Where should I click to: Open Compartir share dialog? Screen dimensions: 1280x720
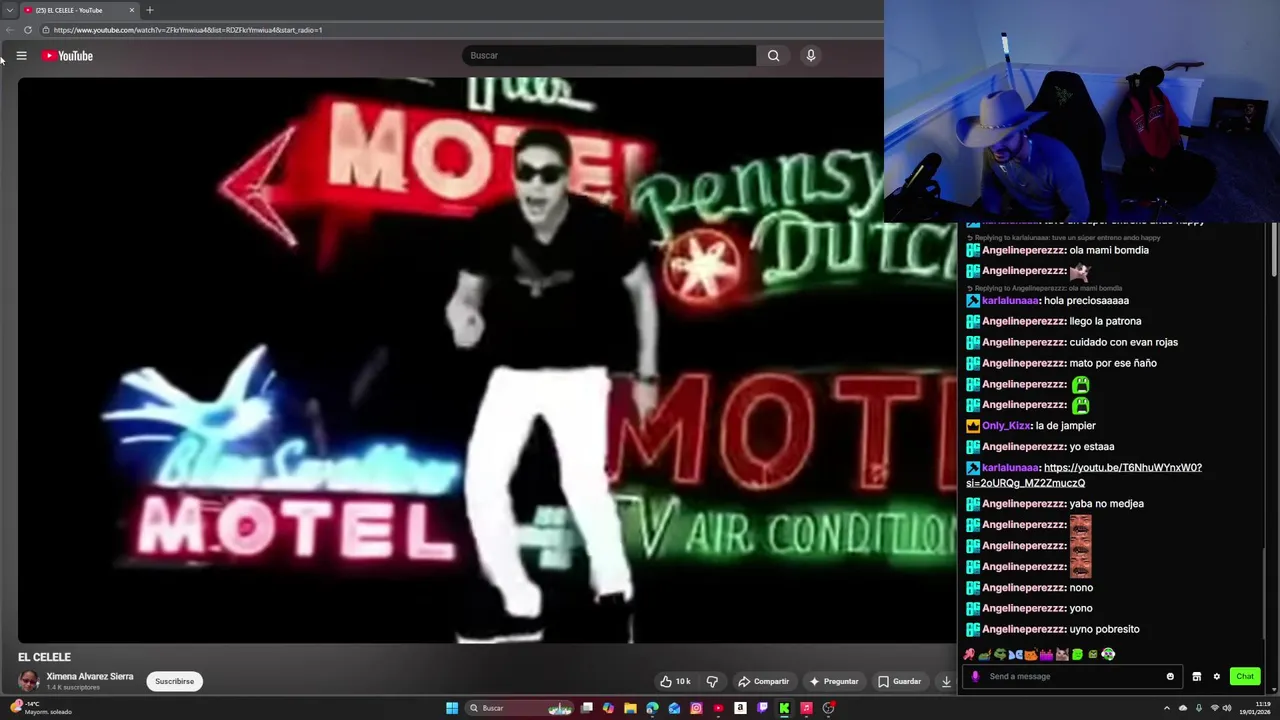point(763,681)
